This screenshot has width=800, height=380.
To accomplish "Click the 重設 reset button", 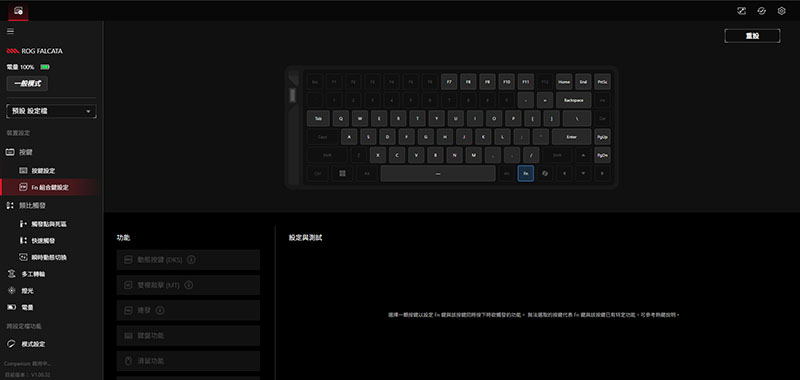I will 752,36.
